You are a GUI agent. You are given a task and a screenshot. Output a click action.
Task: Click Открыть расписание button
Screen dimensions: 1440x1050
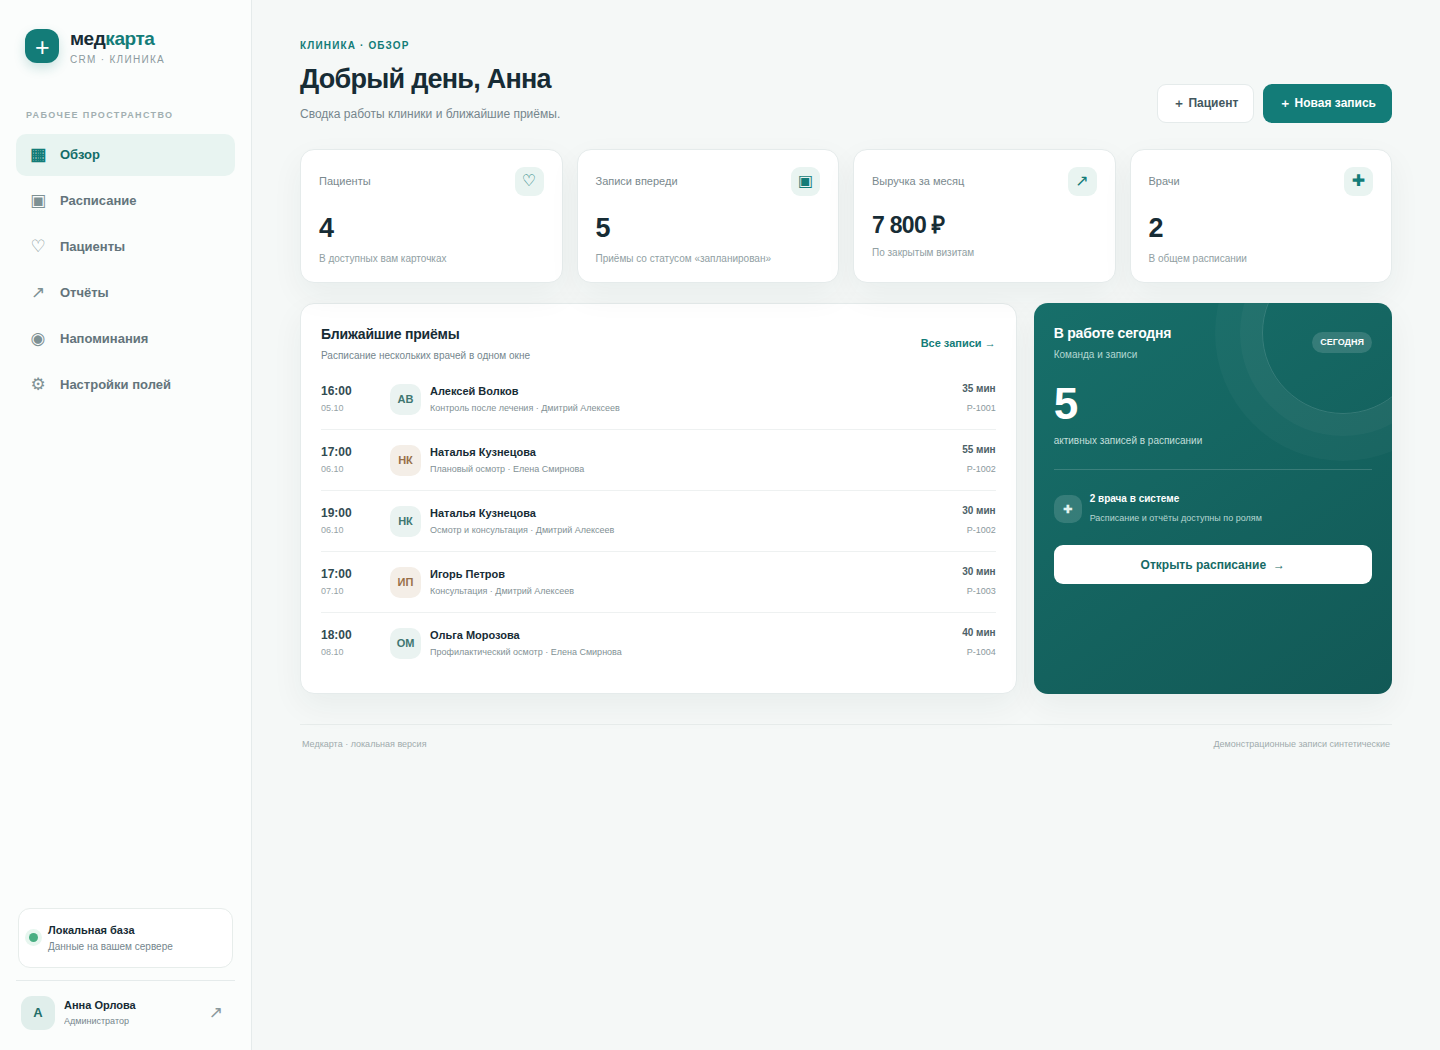tap(1213, 565)
